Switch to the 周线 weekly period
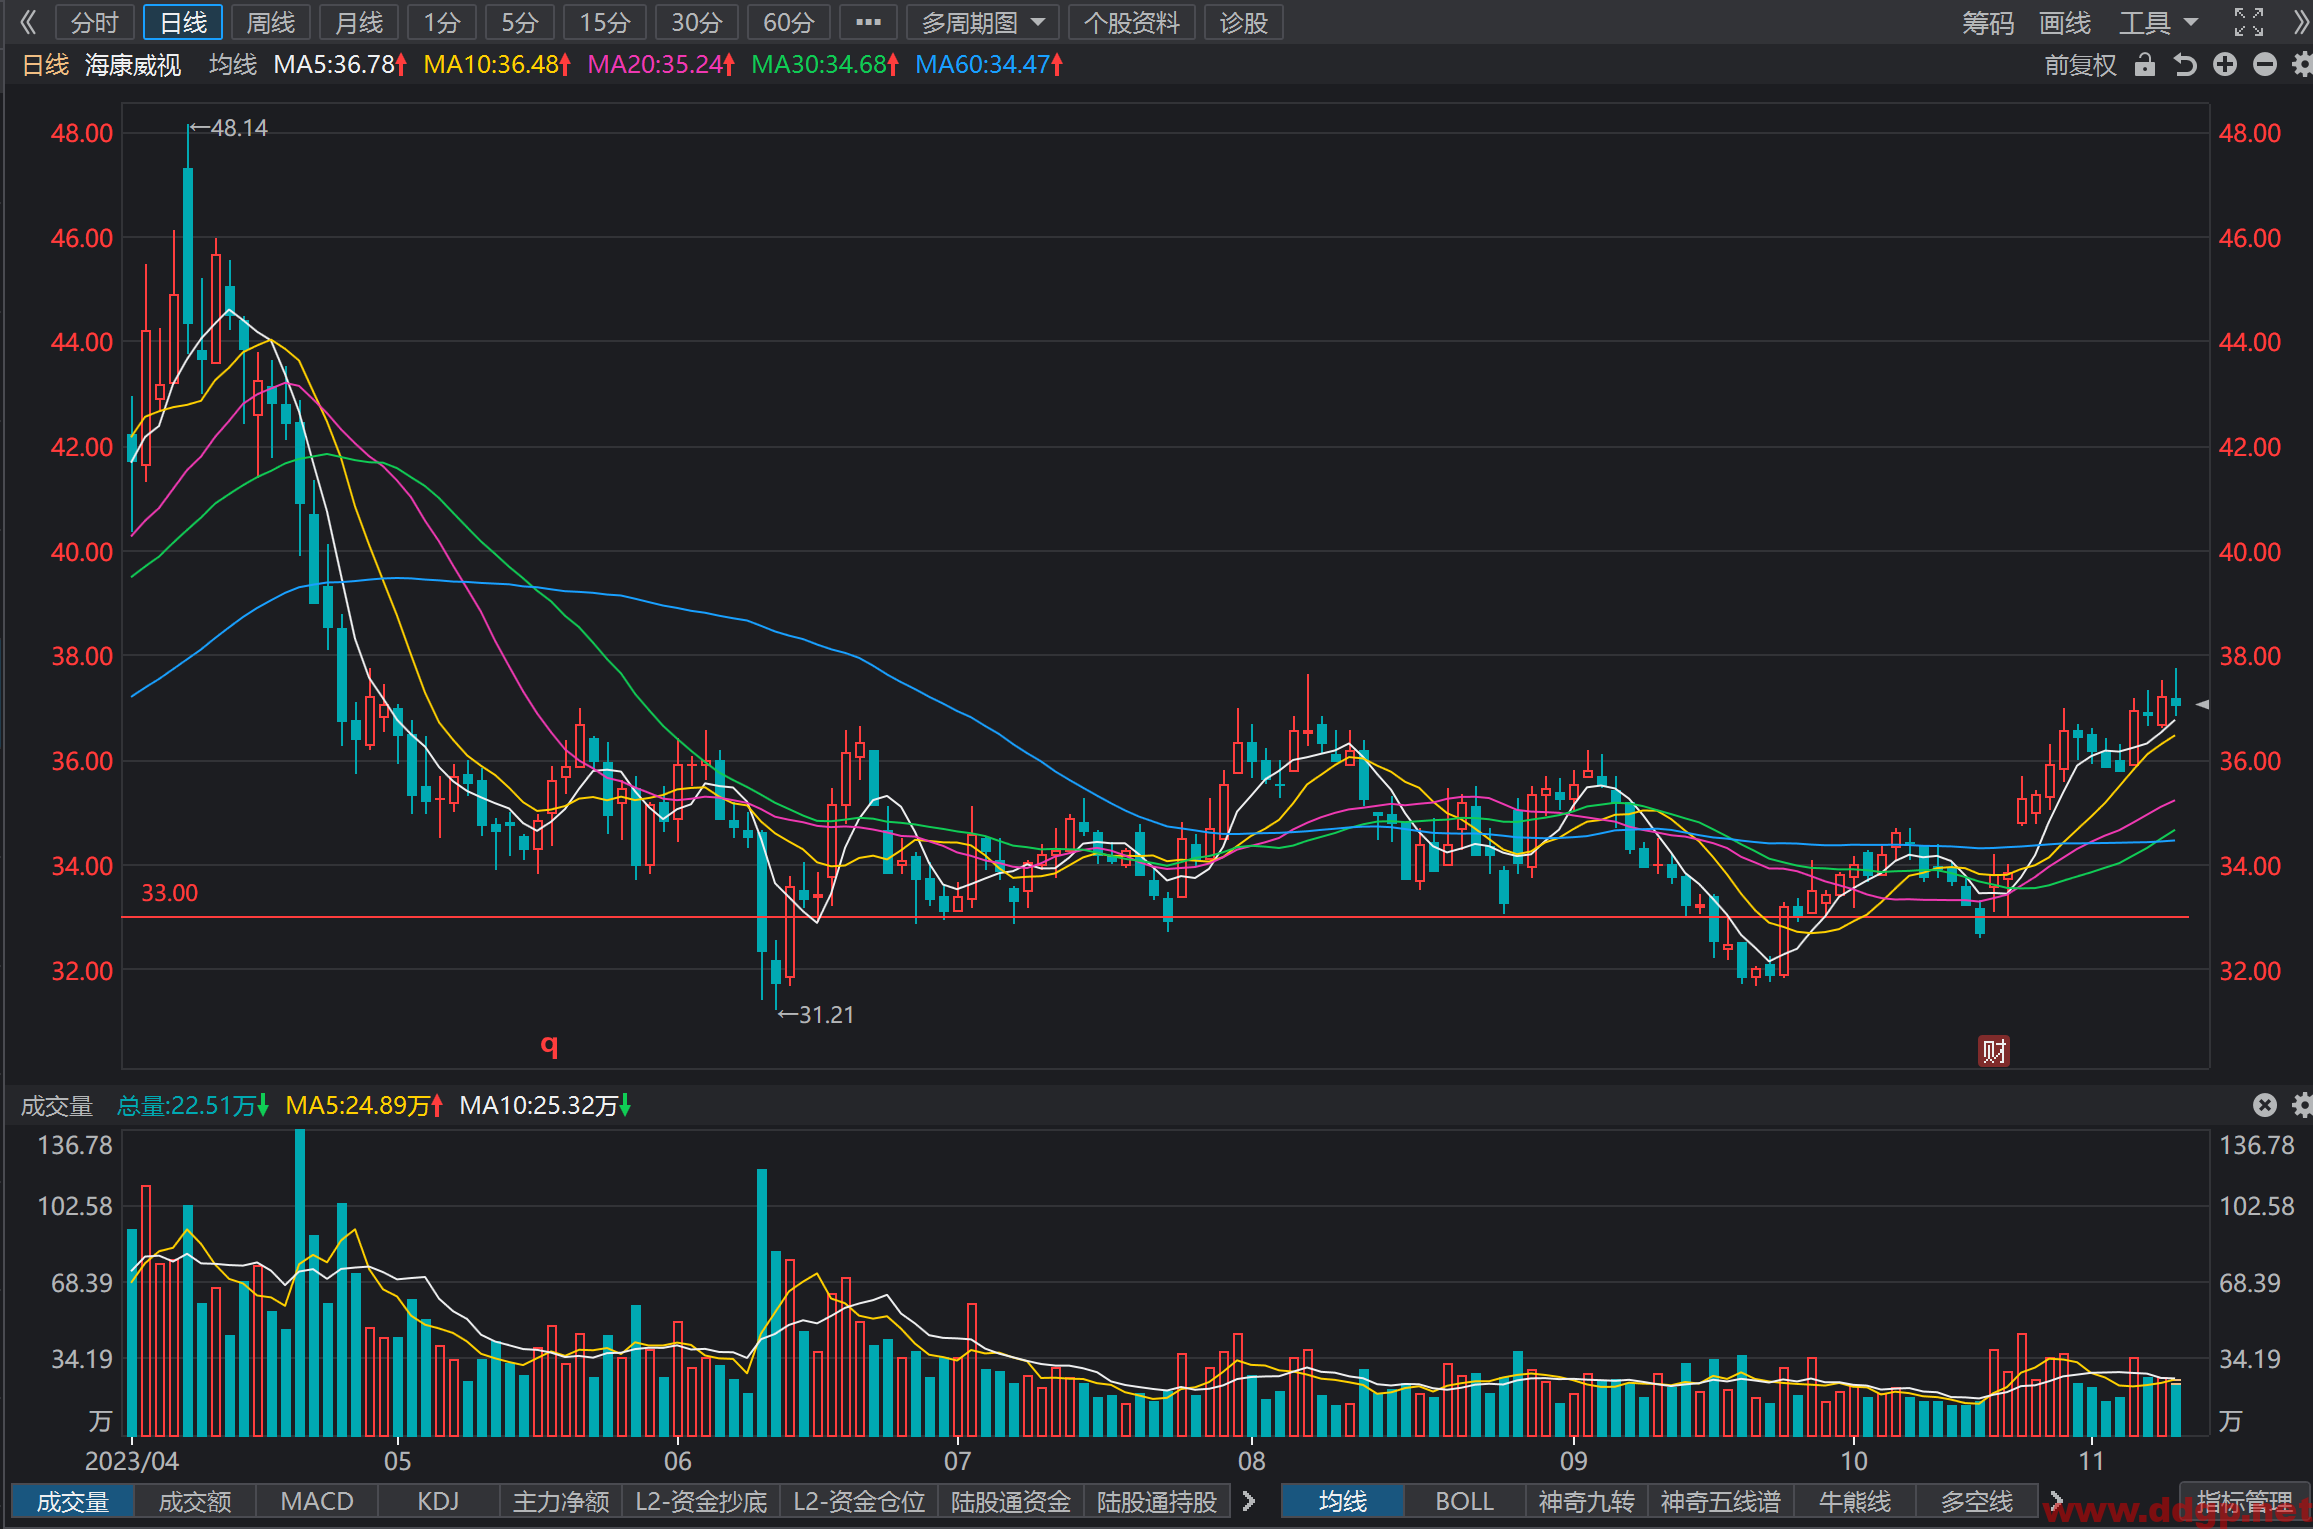 (x=271, y=22)
